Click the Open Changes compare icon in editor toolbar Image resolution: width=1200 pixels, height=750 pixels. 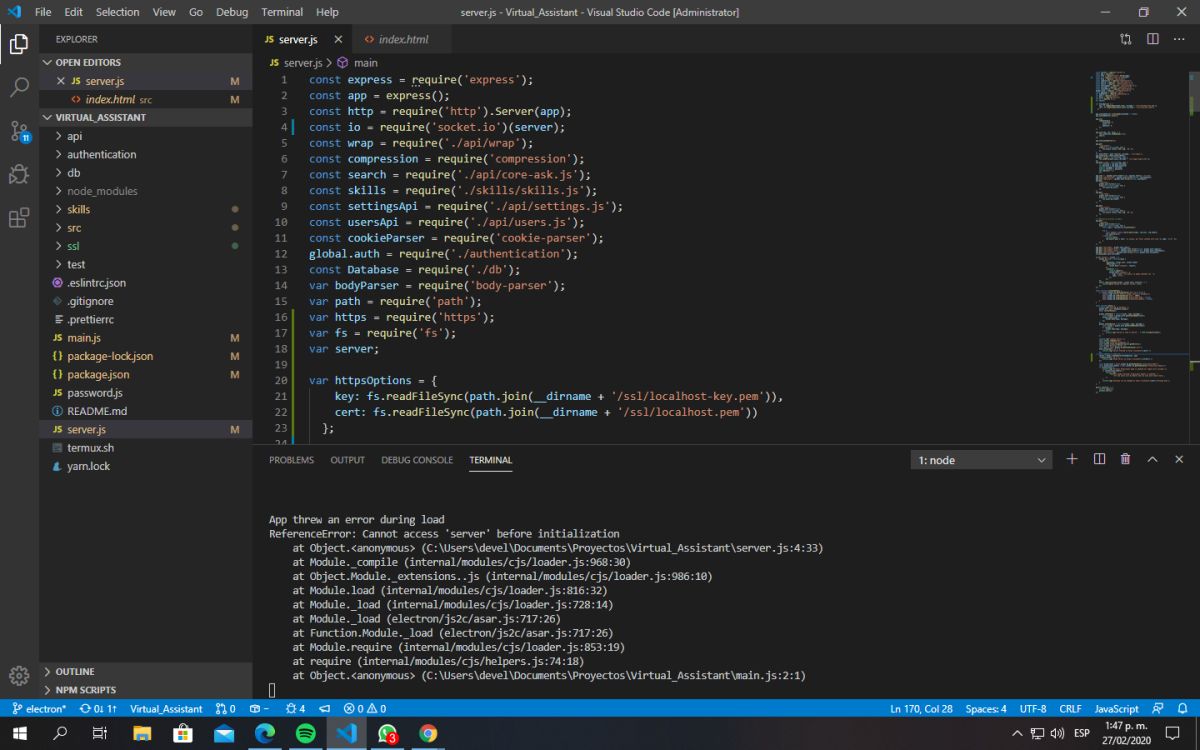click(1126, 39)
